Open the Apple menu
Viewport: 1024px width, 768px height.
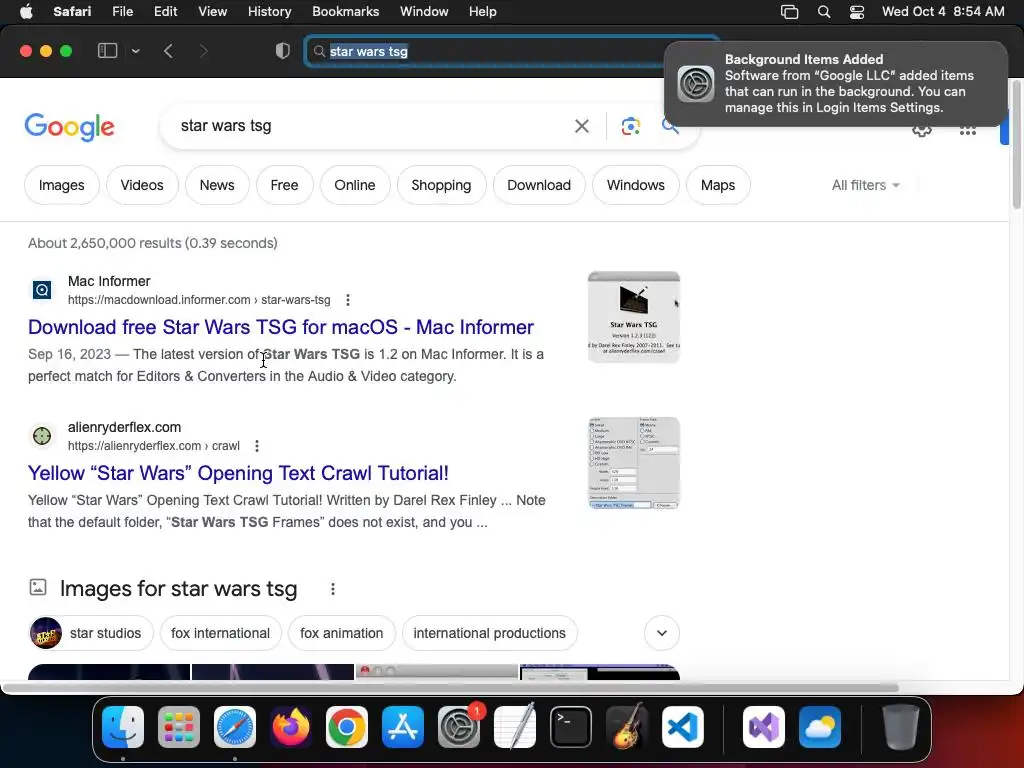click(26, 12)
